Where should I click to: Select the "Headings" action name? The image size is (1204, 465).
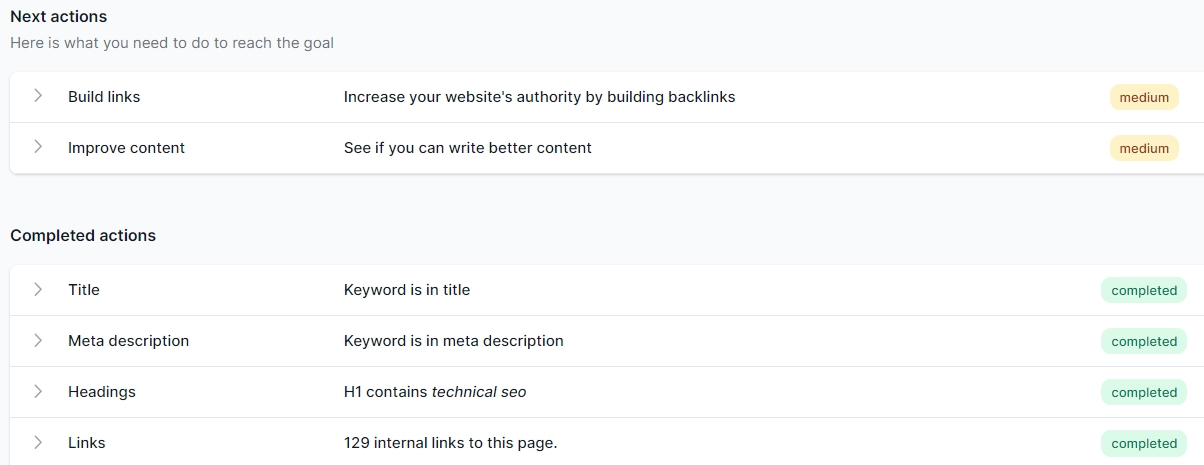click(101, 392)
